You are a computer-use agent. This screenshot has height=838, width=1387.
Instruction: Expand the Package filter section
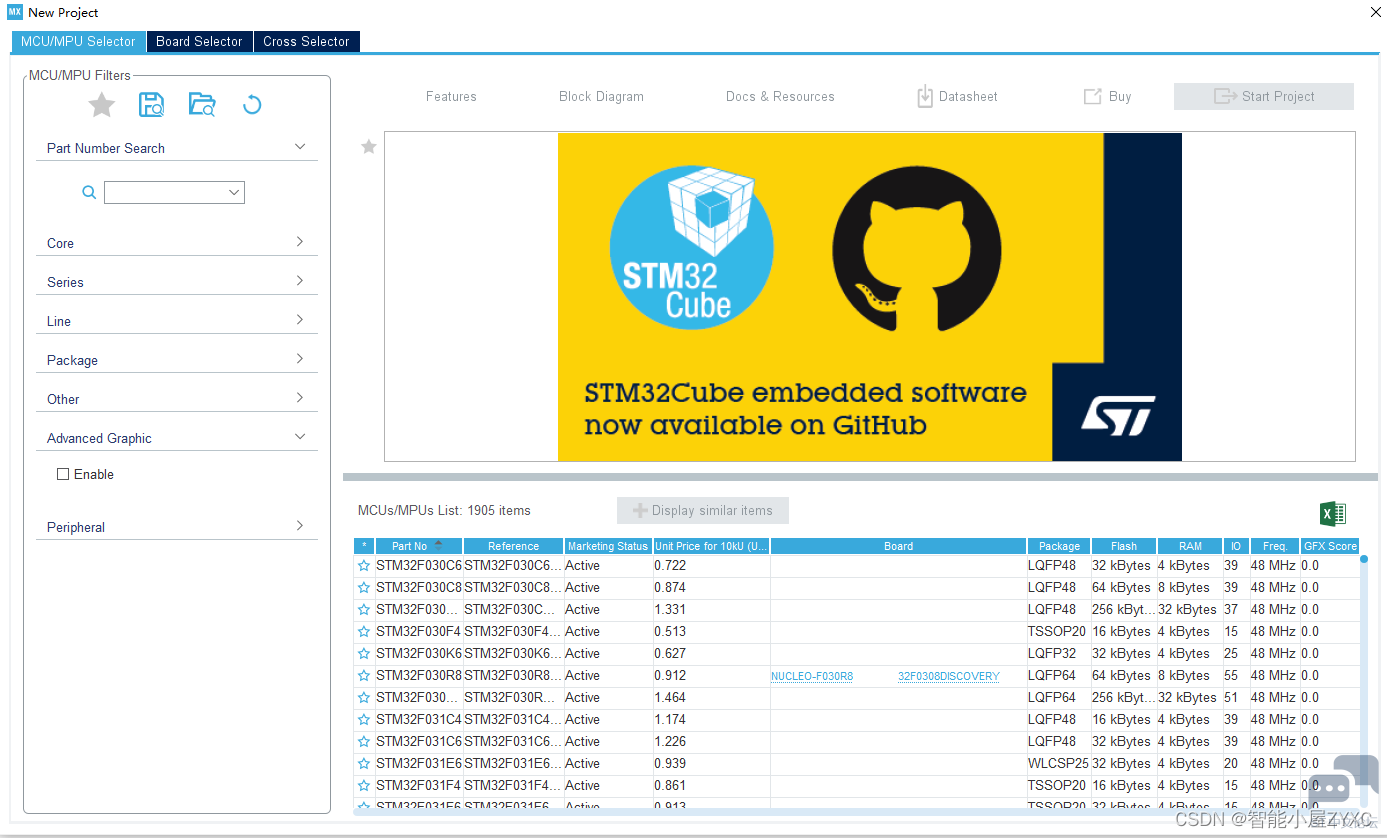tap(300, 359)
